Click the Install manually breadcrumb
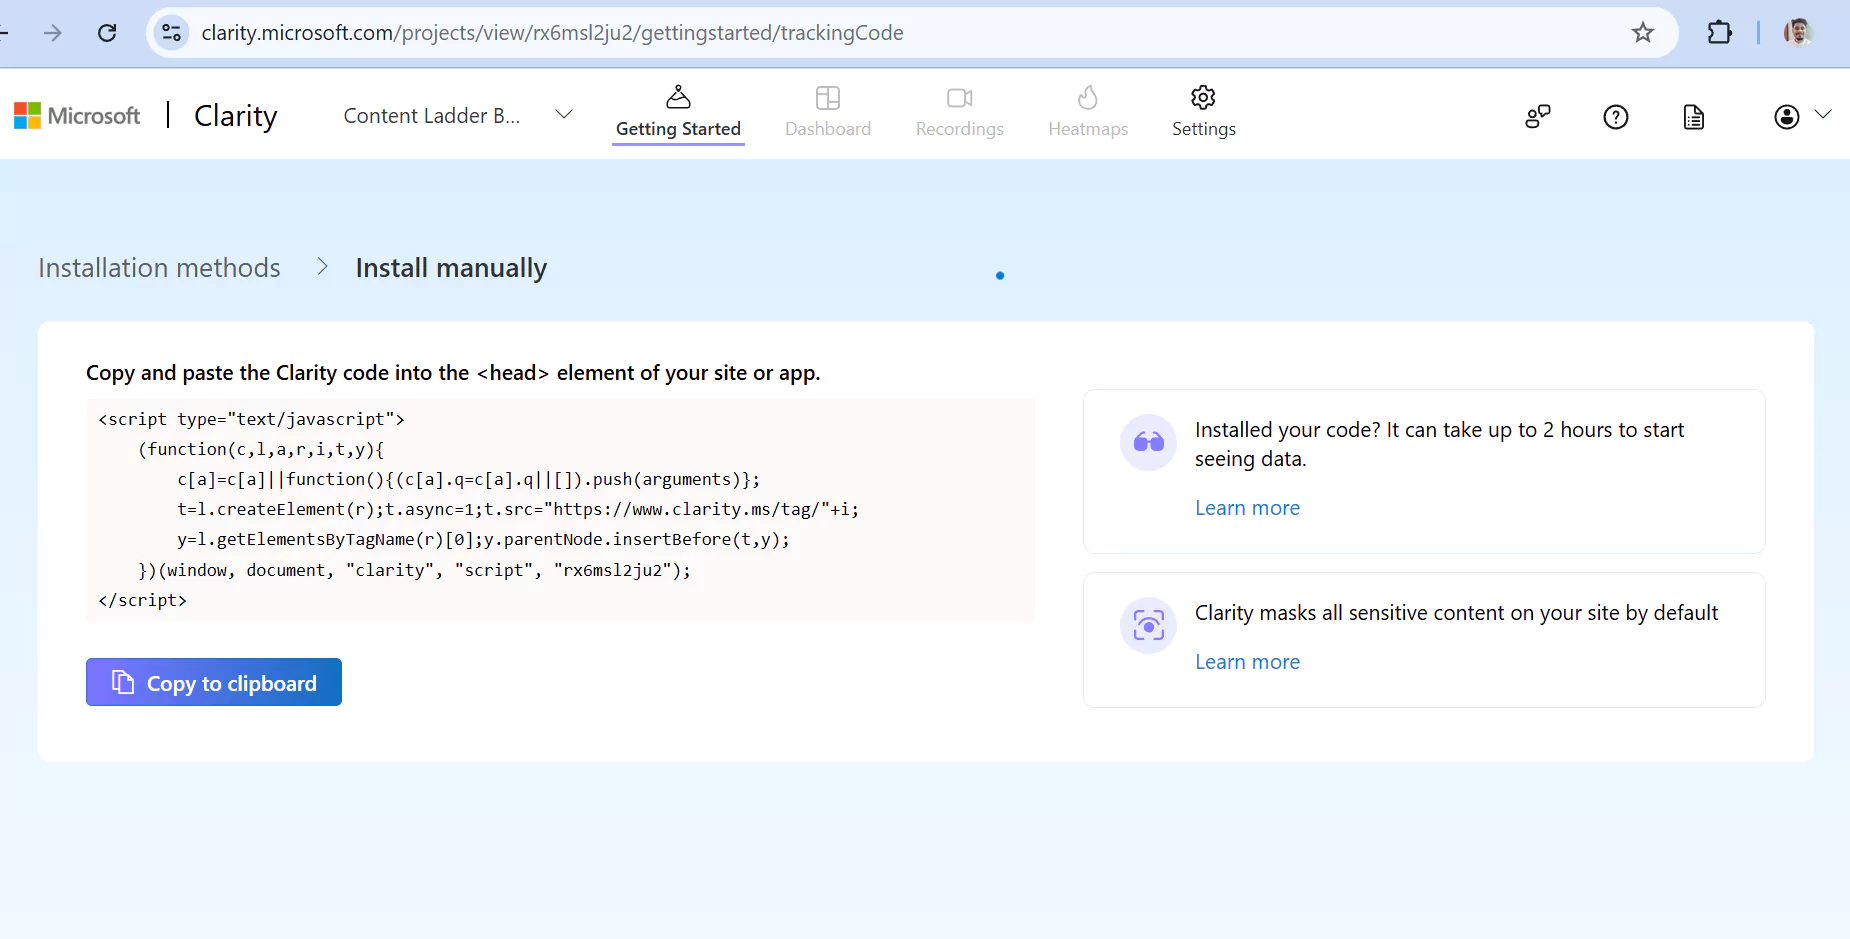This screenshot has width=1850, height=939. (x=451, y=268)
